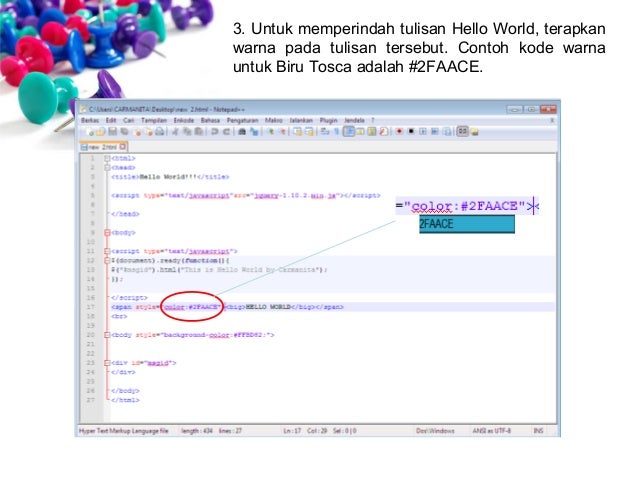The width and height of the screenshot is (638, 479).
Task: Click the Dos\Windows line ending status entry
Action: [x=435, y=431]
